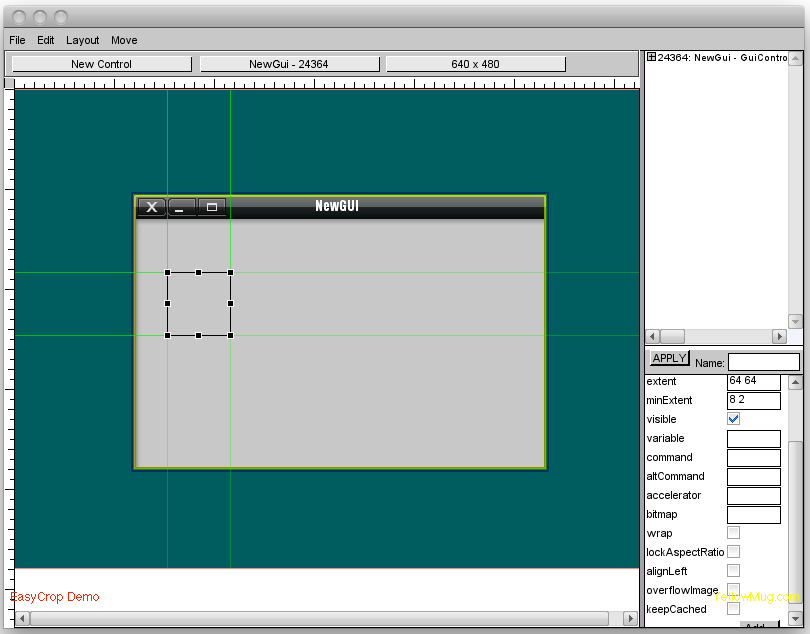This screenshot has height=634, width=810.
Task: Click top-left resize handle of selected control
Action: (167, 272)
